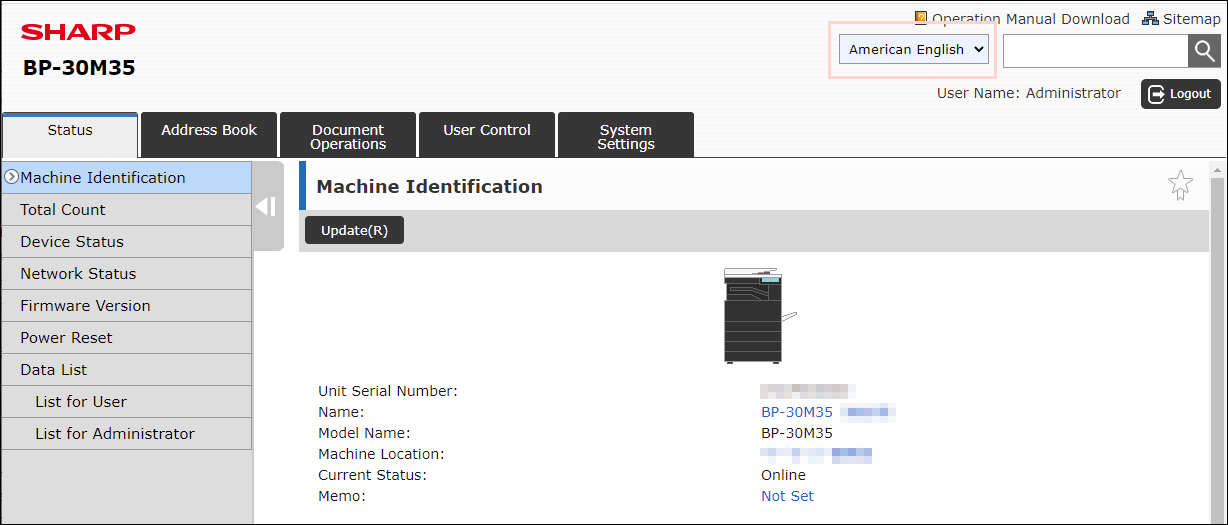Viewport: 1228px width, 525px height.
Task: Click the Sitemap icon
Action: pos(1150,19)
